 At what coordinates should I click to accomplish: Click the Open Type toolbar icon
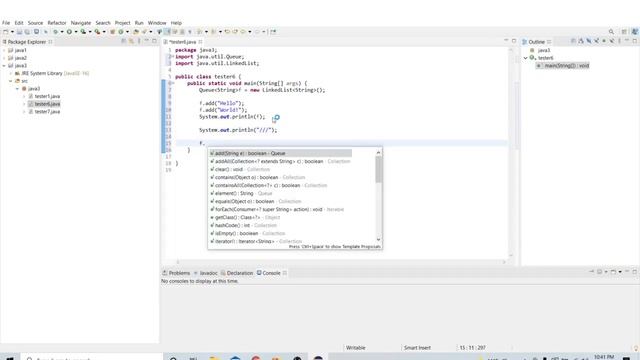pyautogui.click(x=136, y=32)
